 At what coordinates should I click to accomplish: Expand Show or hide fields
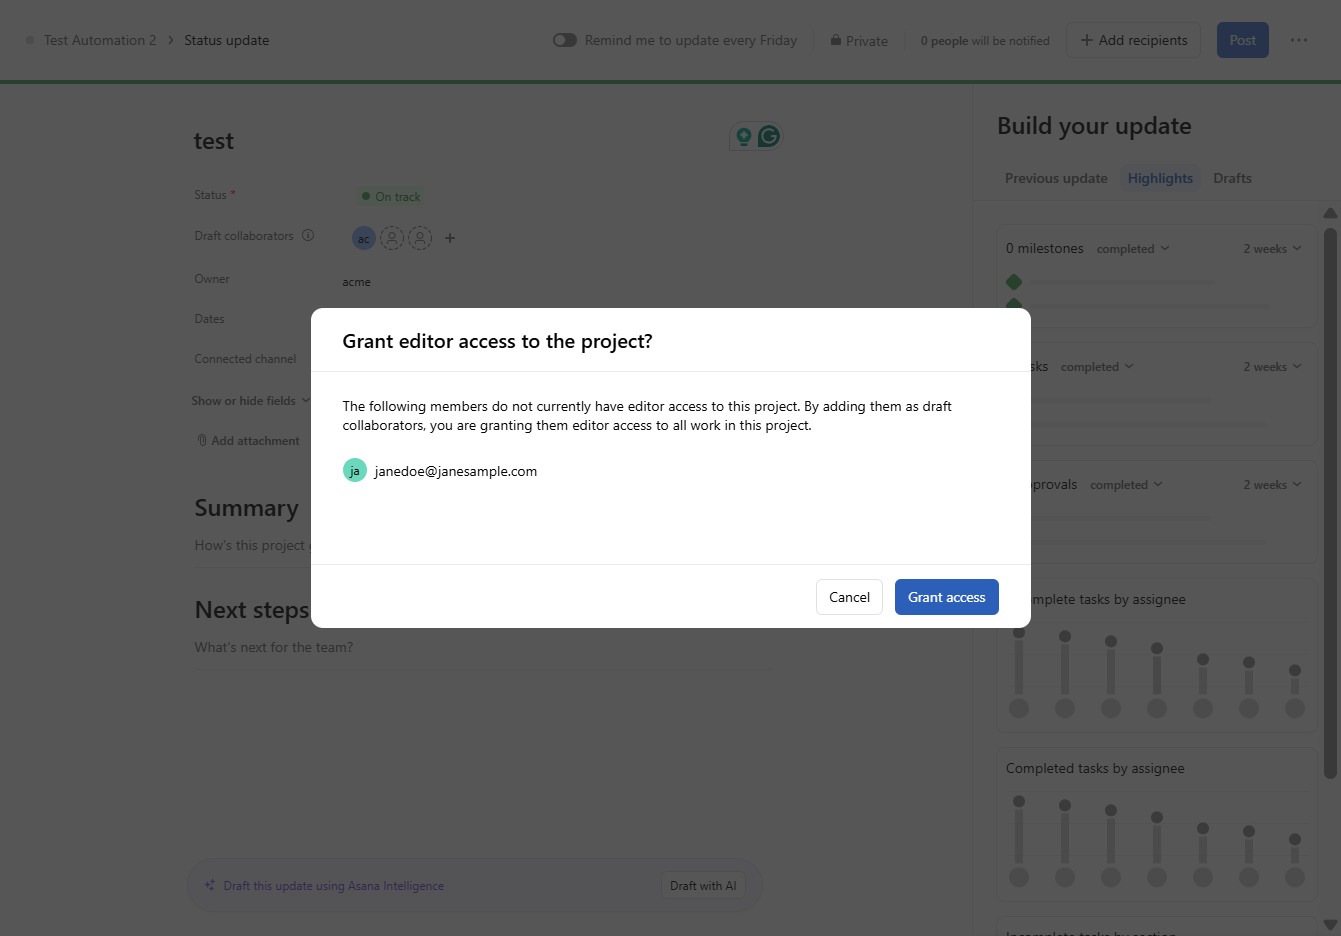(x=250, y=401)
